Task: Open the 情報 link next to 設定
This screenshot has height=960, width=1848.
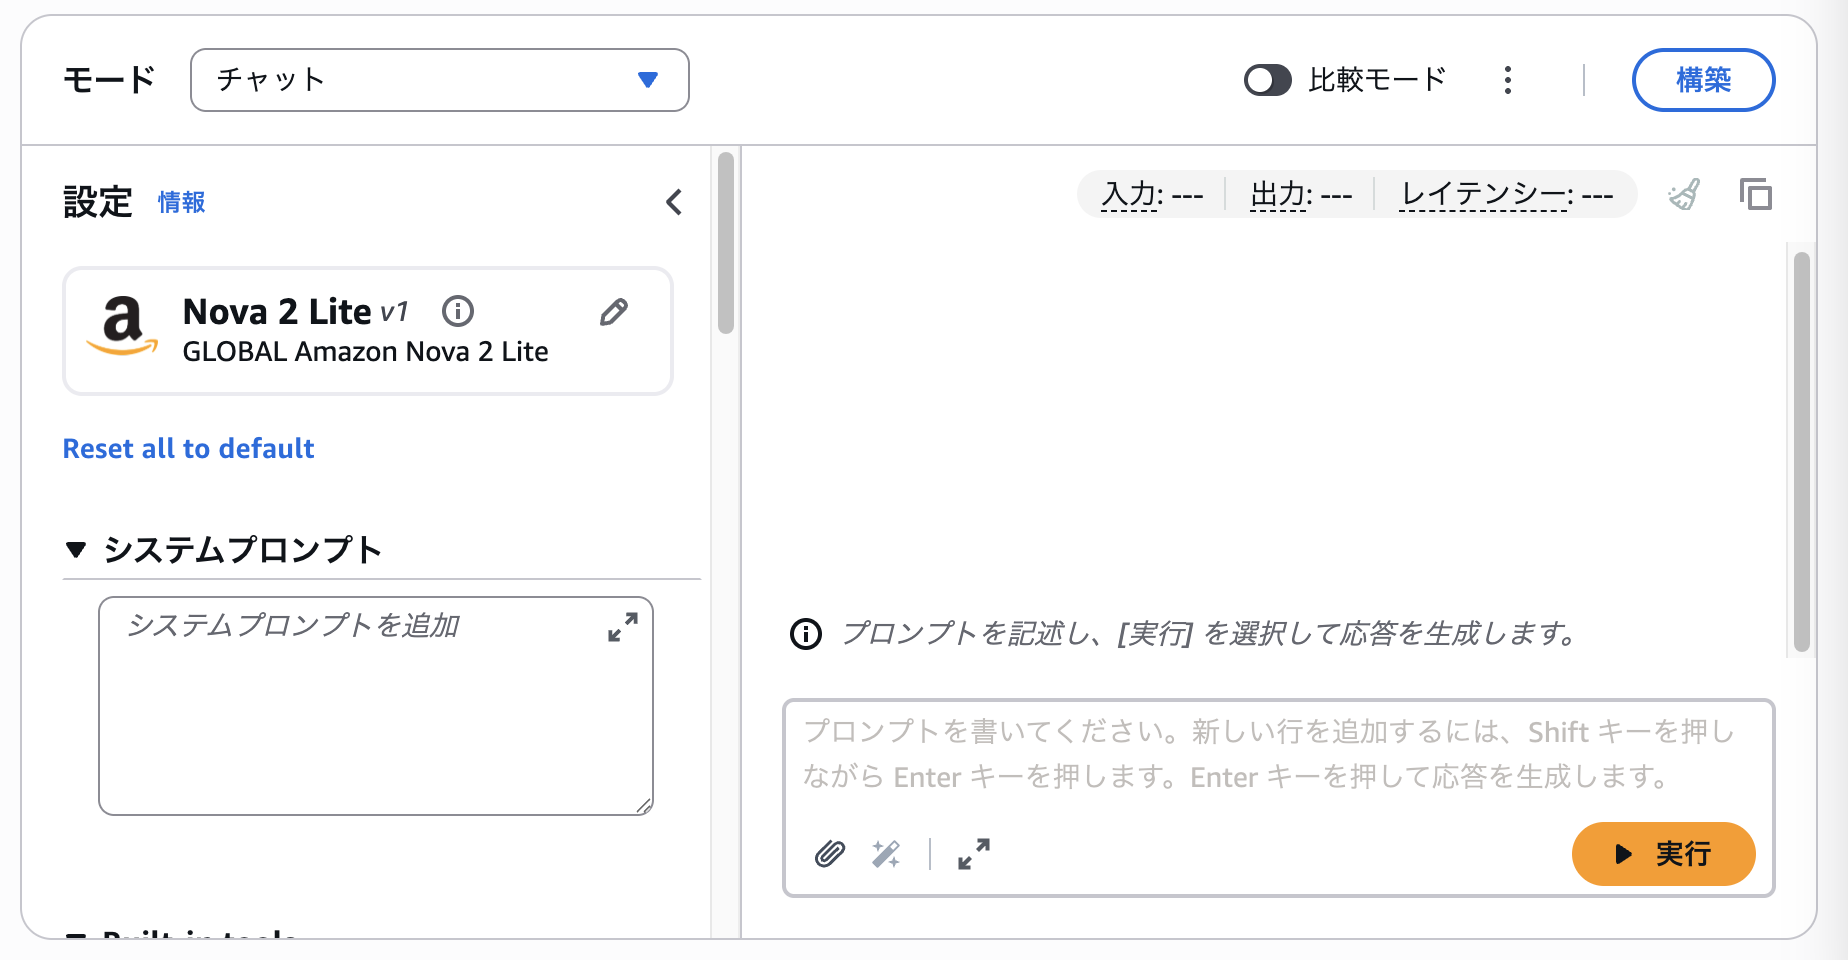Action: [181, 202]
